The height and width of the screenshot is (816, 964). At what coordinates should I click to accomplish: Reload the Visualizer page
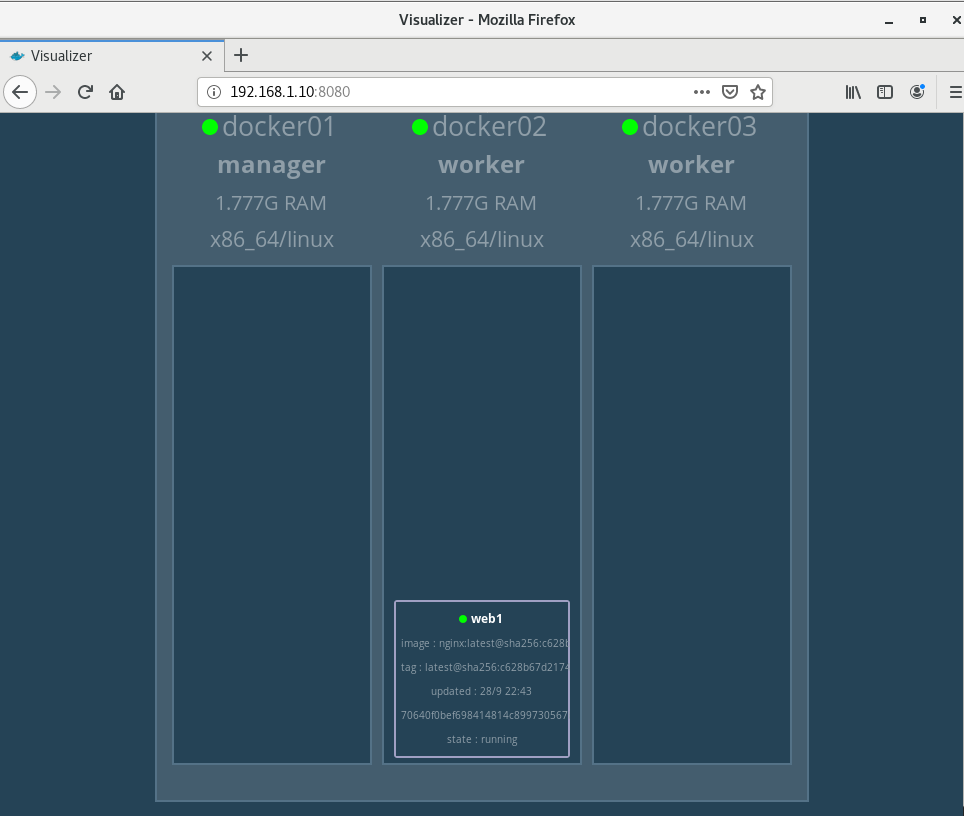85,92
